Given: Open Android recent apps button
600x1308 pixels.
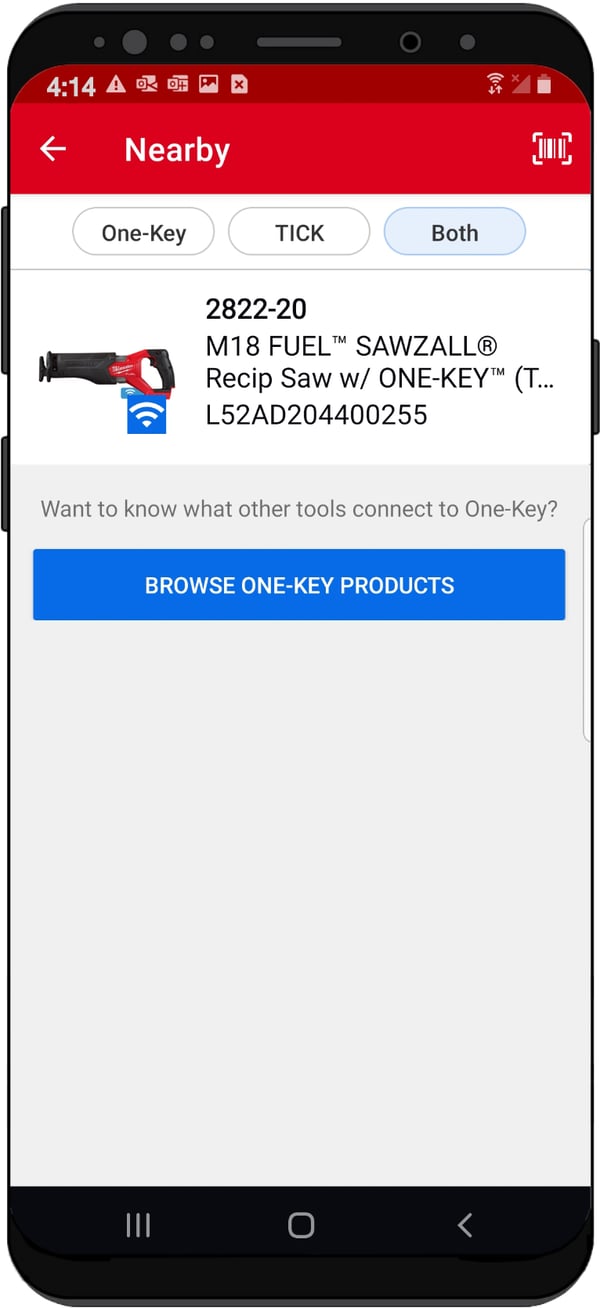Looking at the screenshot, I should point(137,1225).
